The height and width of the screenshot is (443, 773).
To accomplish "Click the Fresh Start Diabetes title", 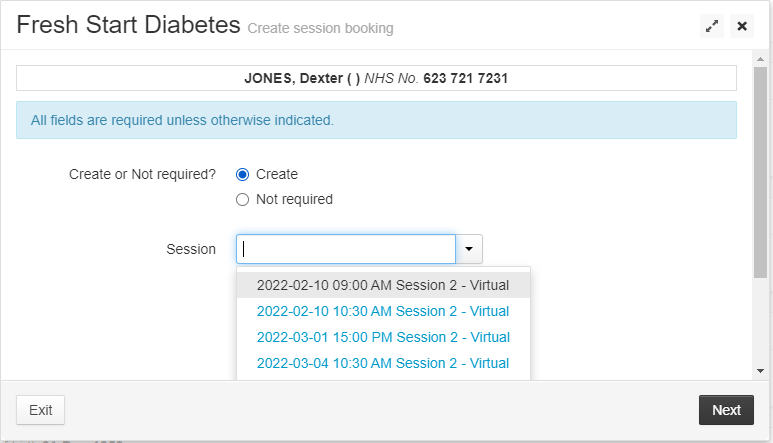I will pyautogui.click(x=128, y=25).
